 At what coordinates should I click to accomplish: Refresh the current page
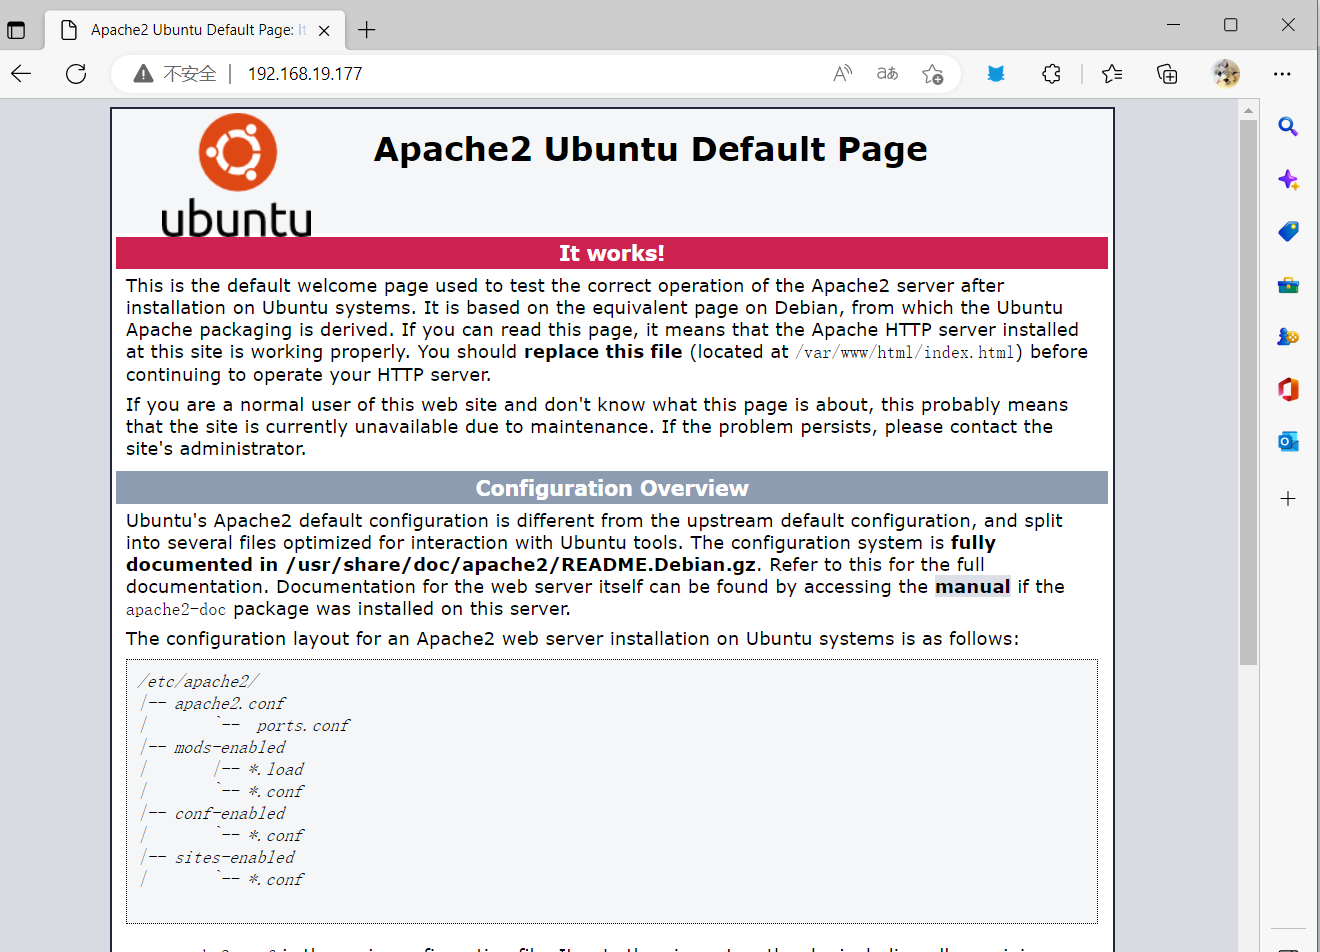pos(76,74)
